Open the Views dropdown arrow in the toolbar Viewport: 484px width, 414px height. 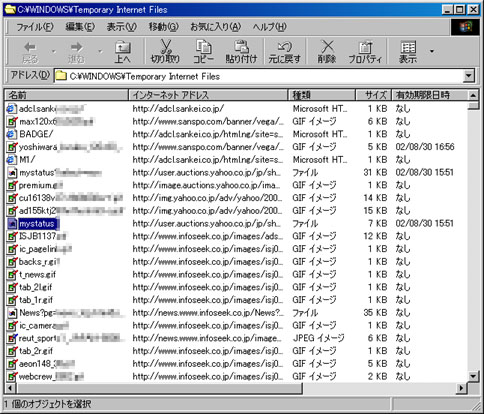(x=432, y=51)
